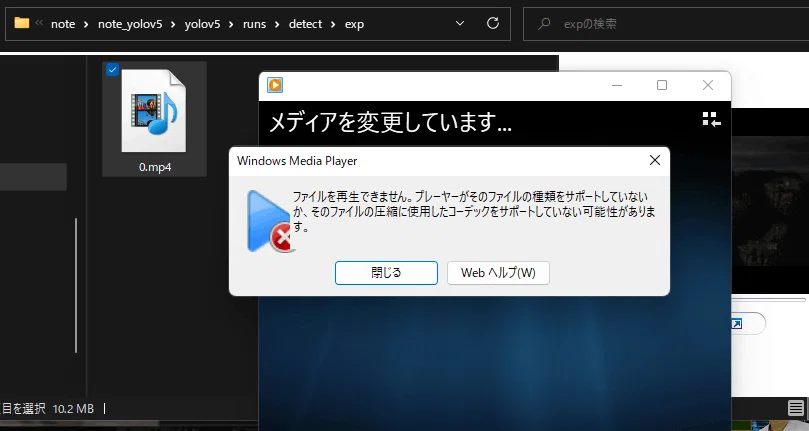The height and width of the screenshot is (431, 809).
Task: Maximize the Media Player window
Action: (662, 85)
